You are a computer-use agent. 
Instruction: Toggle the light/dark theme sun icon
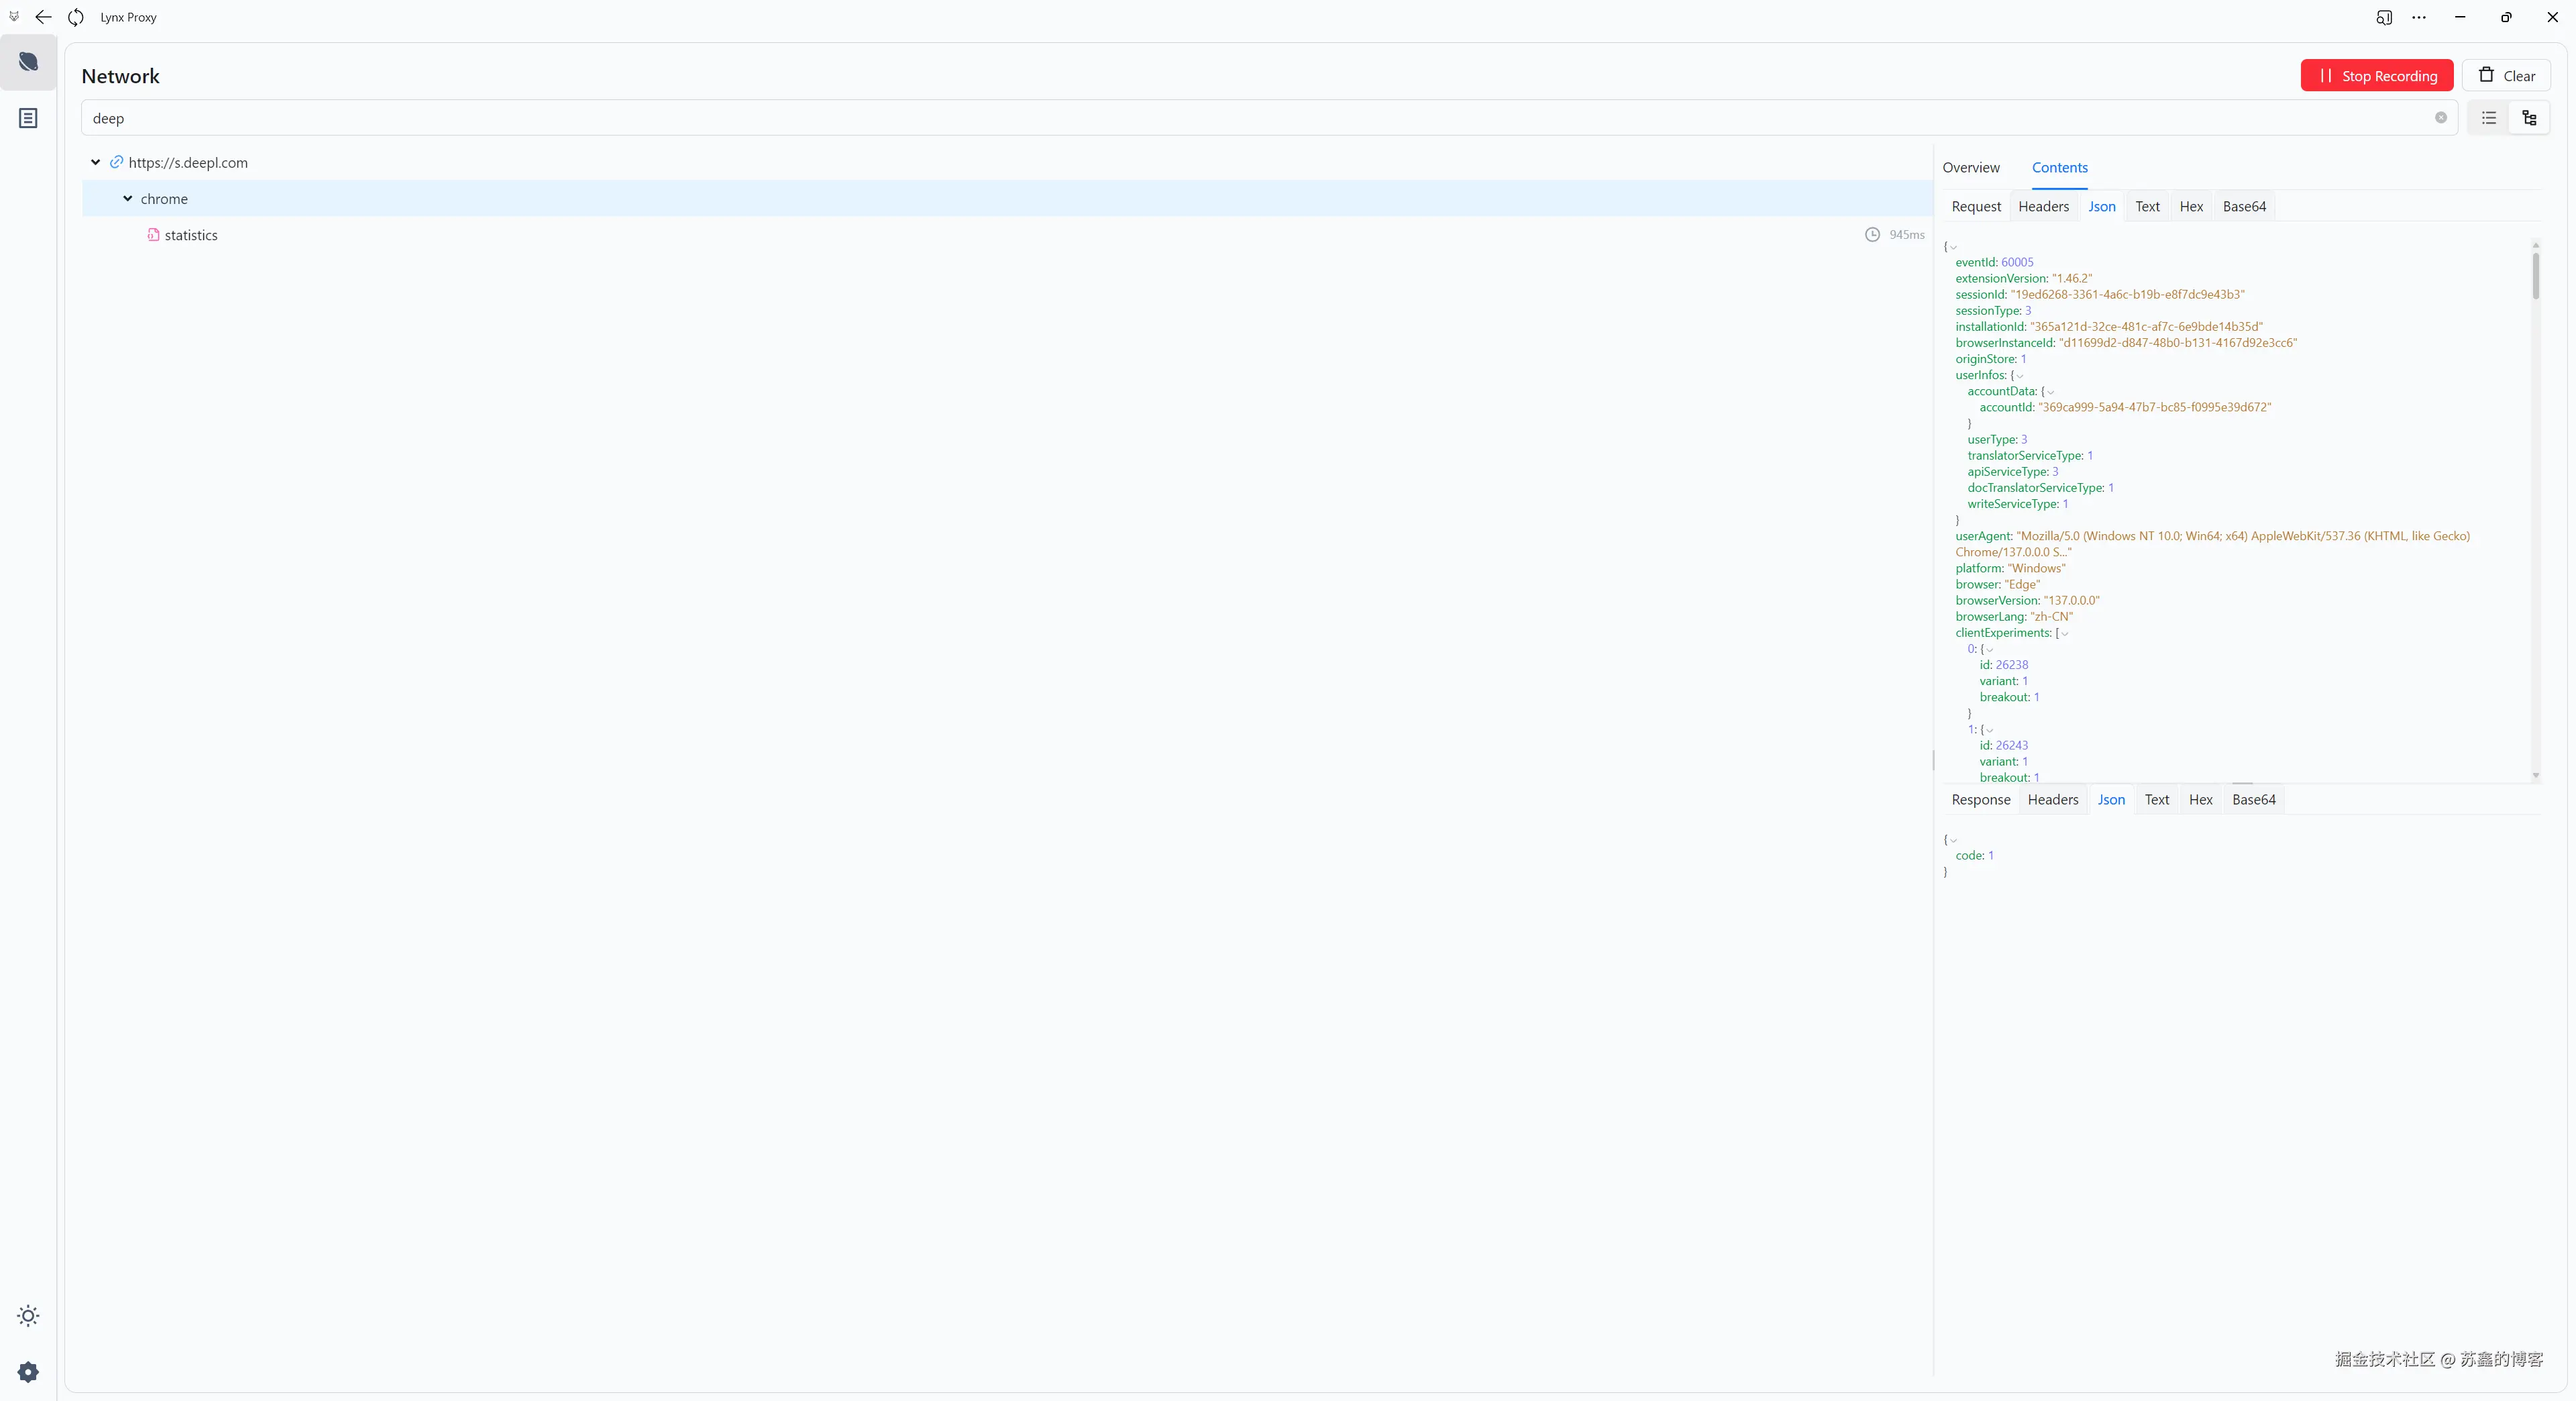28,1315
